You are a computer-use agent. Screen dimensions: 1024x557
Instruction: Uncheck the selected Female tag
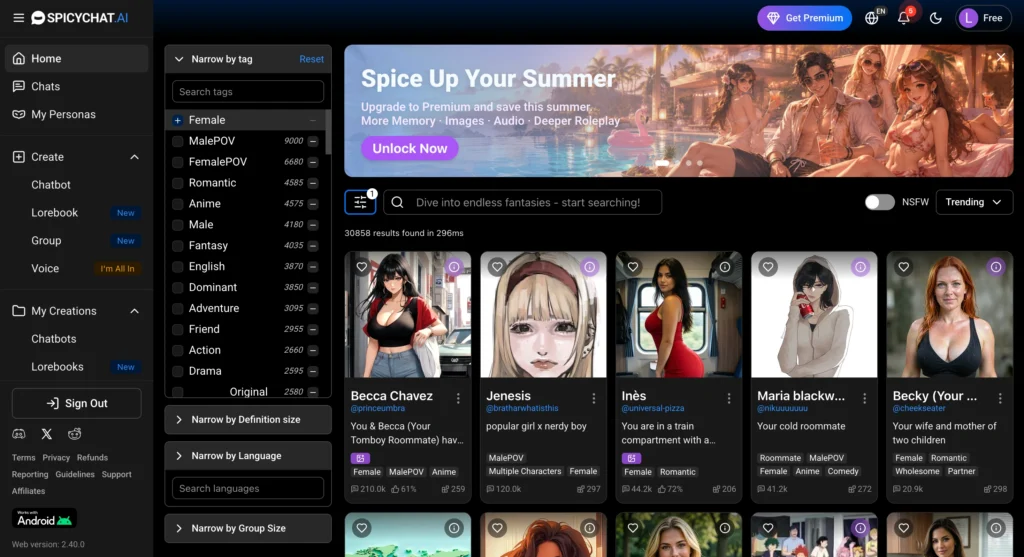coord(178,120)
